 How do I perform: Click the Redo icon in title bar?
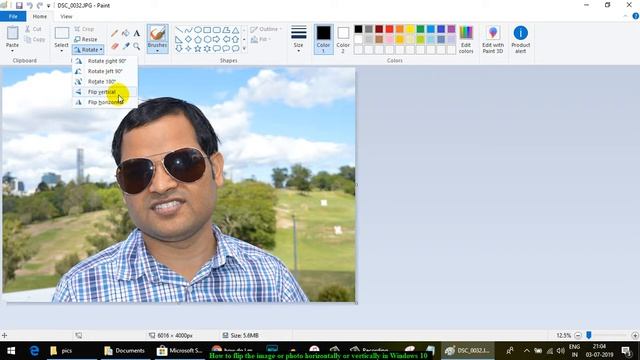tap(40, 5)
